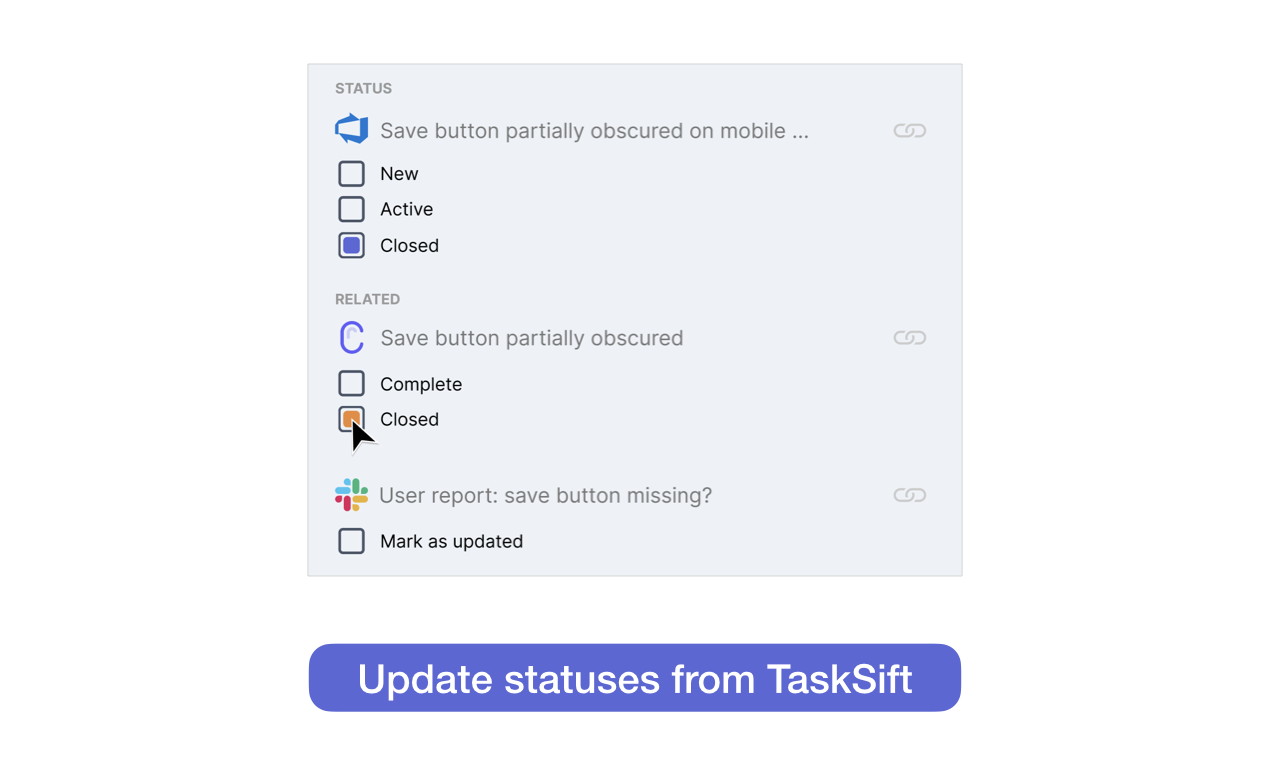Open "User report: save button missing?"
This screenshot has width=1270, height=760.
tap(545, 494)
